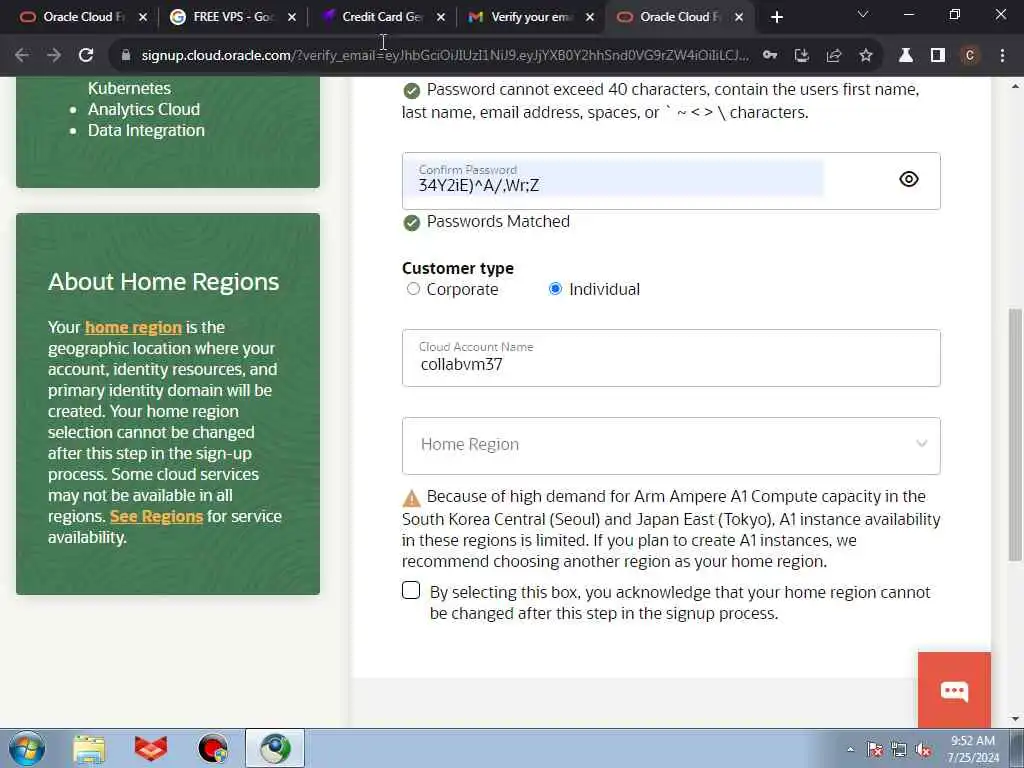
Task: Open the Home Region dropdown
Action: (x=671, y=445)
